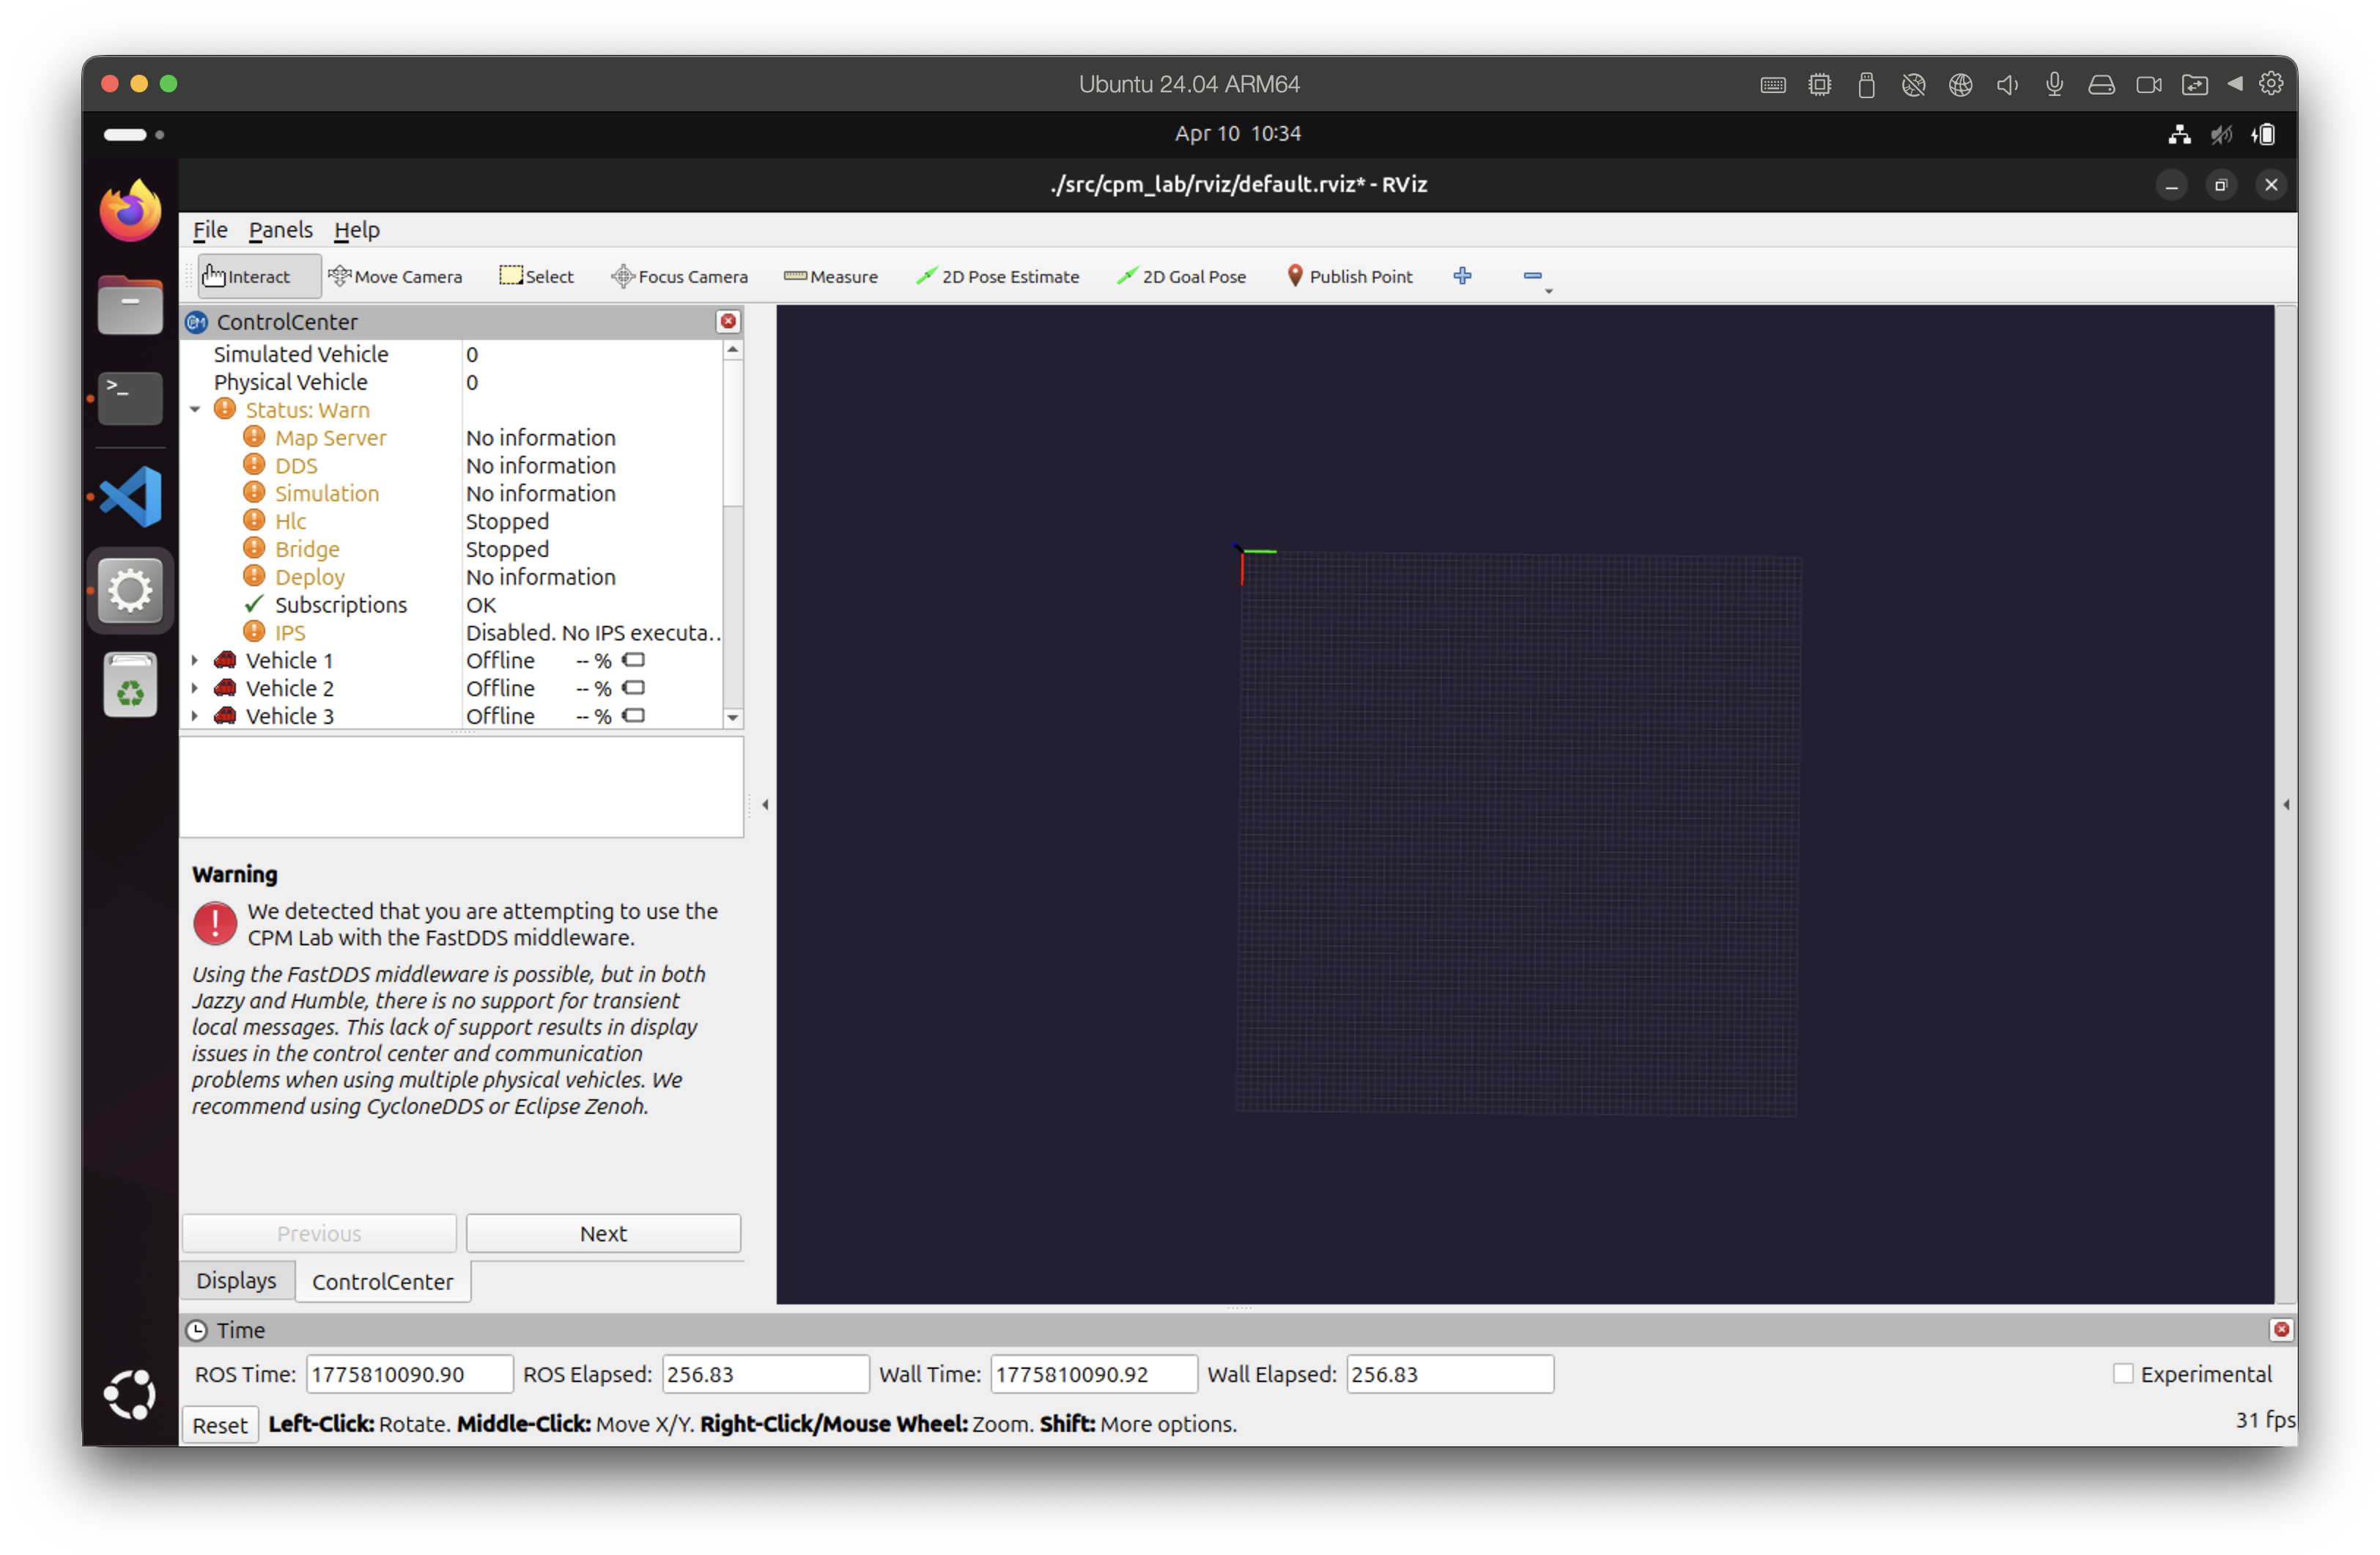
Task: Close the Time panel
Action: coord(2281,1329)
